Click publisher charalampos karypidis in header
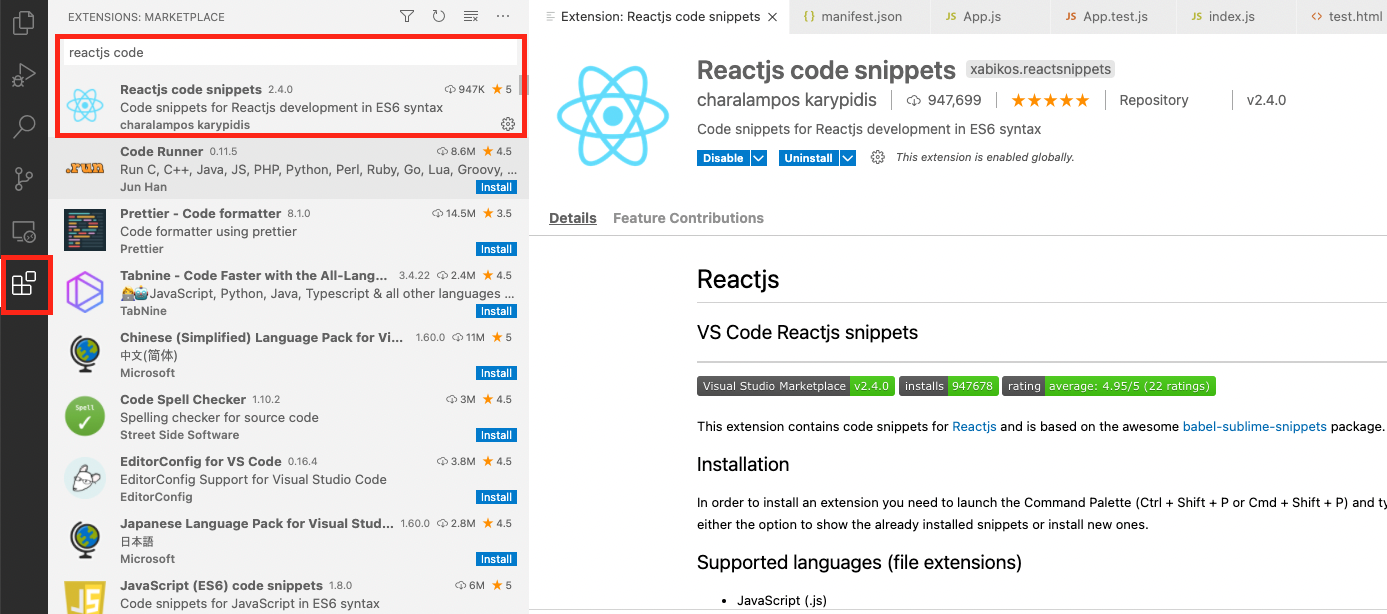Screen dimensions: 1387x614 787,100
